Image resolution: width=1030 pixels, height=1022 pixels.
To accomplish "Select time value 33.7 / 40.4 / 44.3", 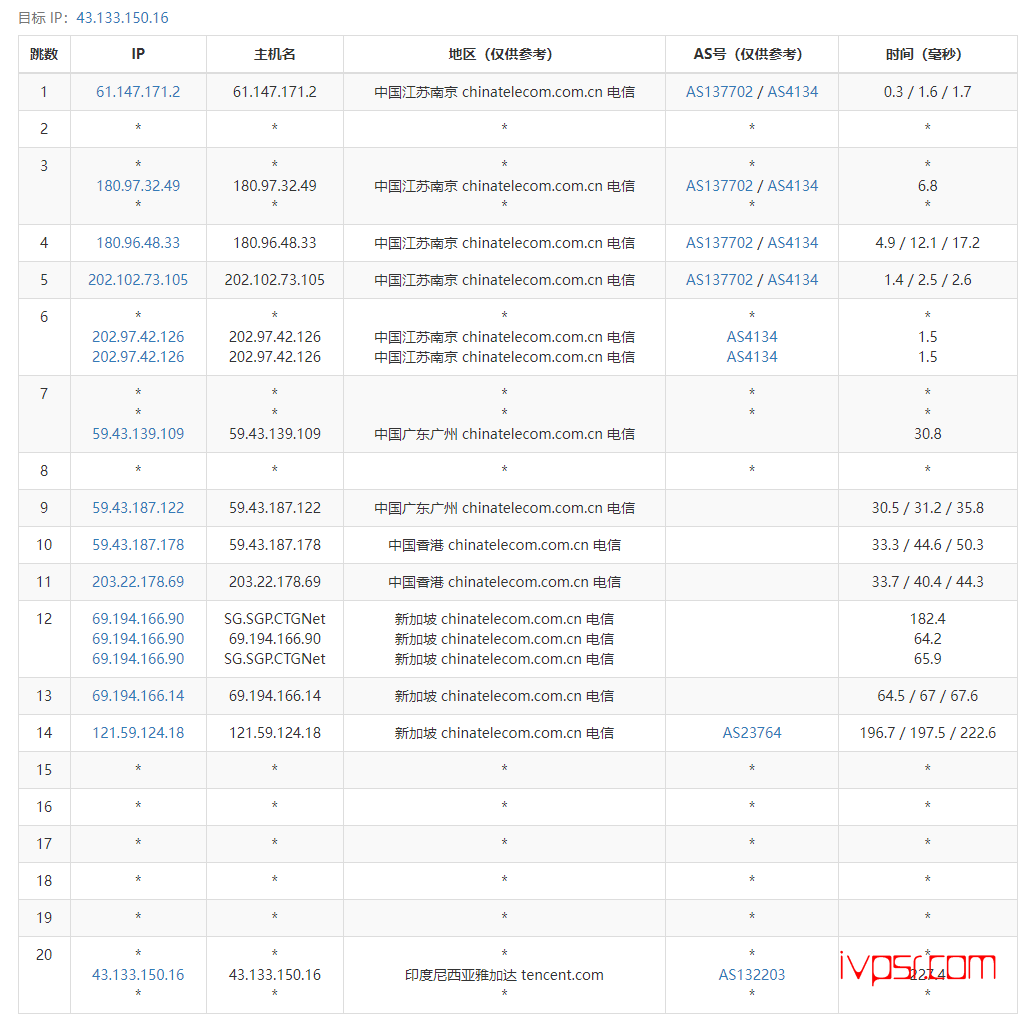I will [x=928, y=582].
